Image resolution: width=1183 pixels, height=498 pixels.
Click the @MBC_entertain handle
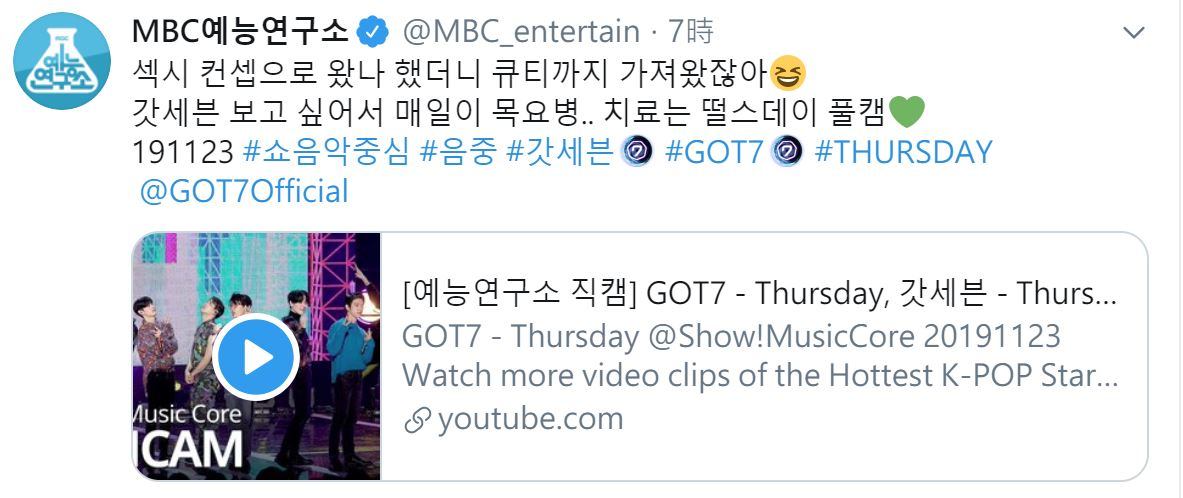521,32
